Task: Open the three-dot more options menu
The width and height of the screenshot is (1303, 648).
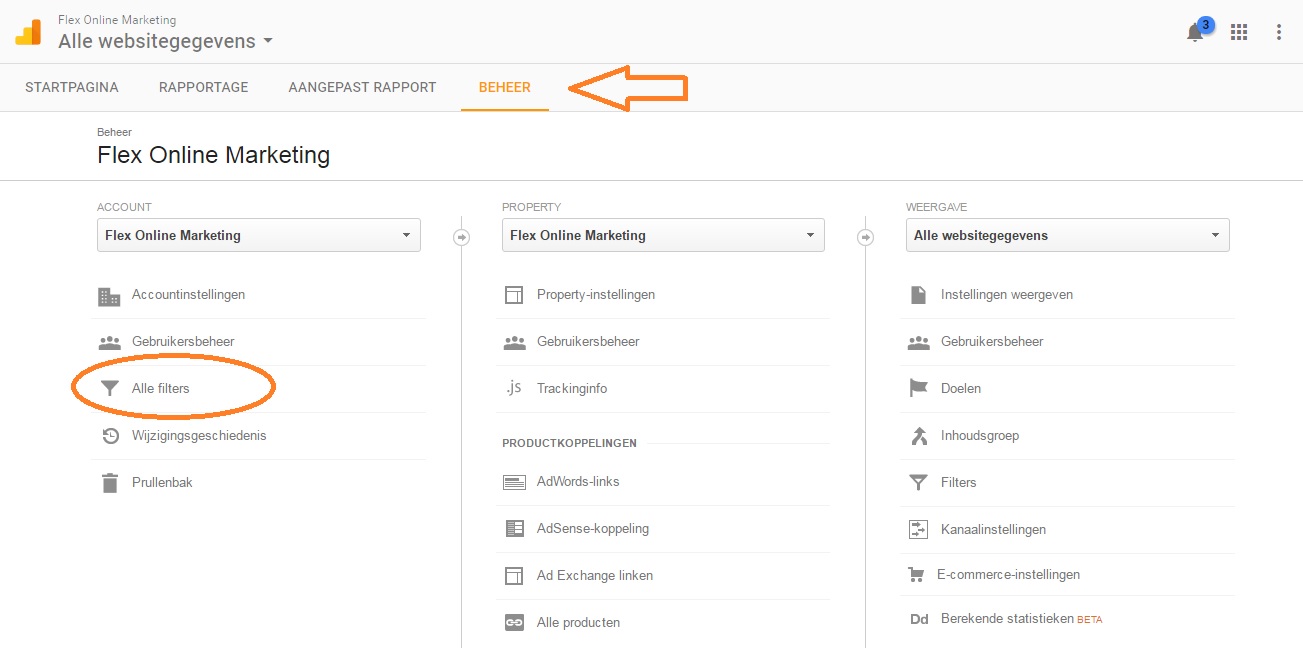Action: tap(1279, 32)
